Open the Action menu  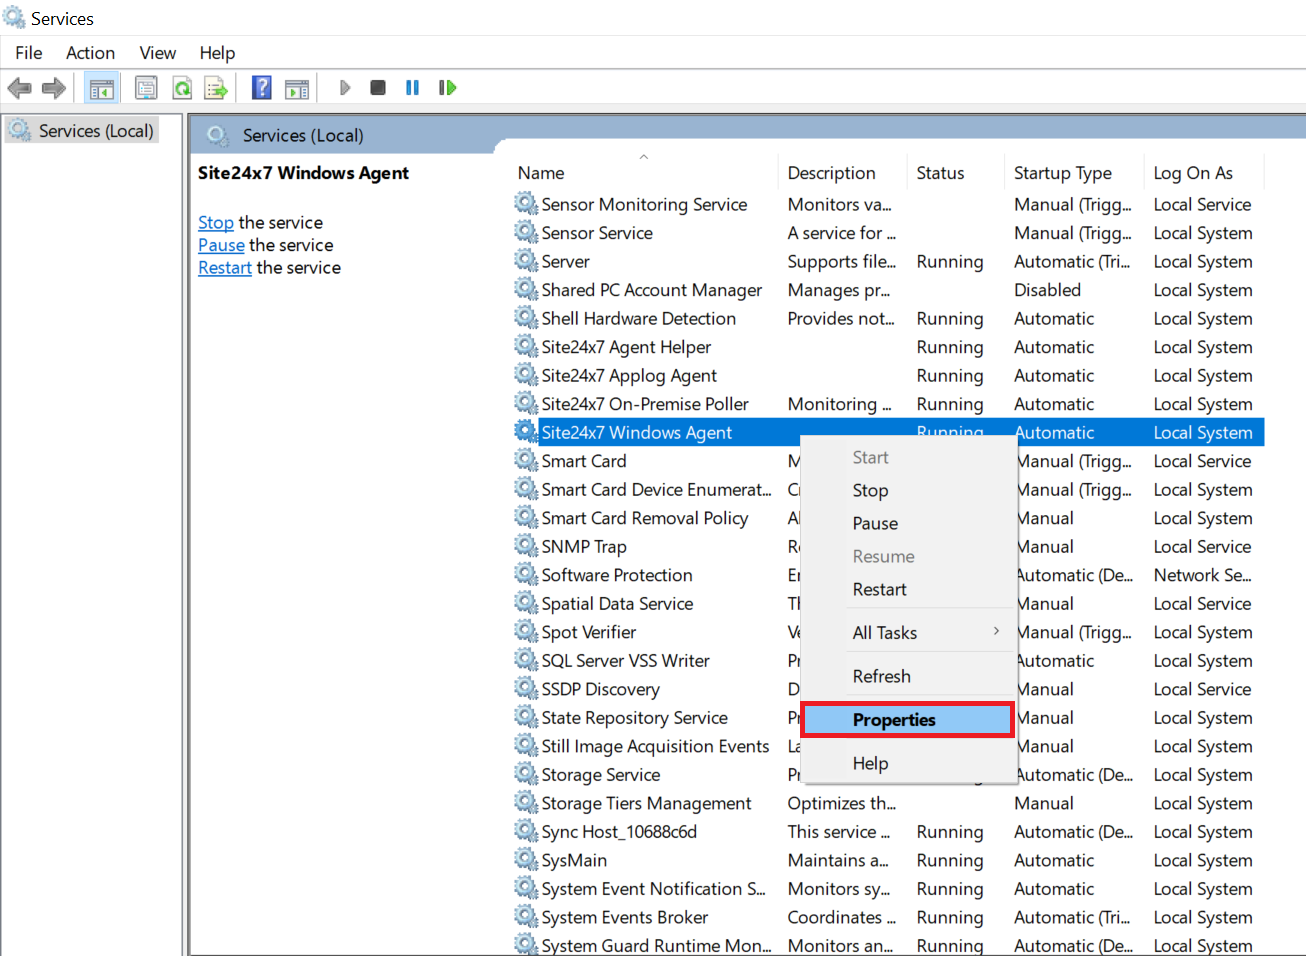pos(90,53)
